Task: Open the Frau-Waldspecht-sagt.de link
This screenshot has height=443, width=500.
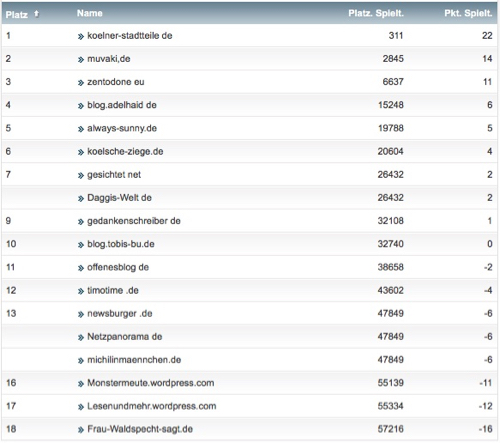Action: click(x=140, y=429)
